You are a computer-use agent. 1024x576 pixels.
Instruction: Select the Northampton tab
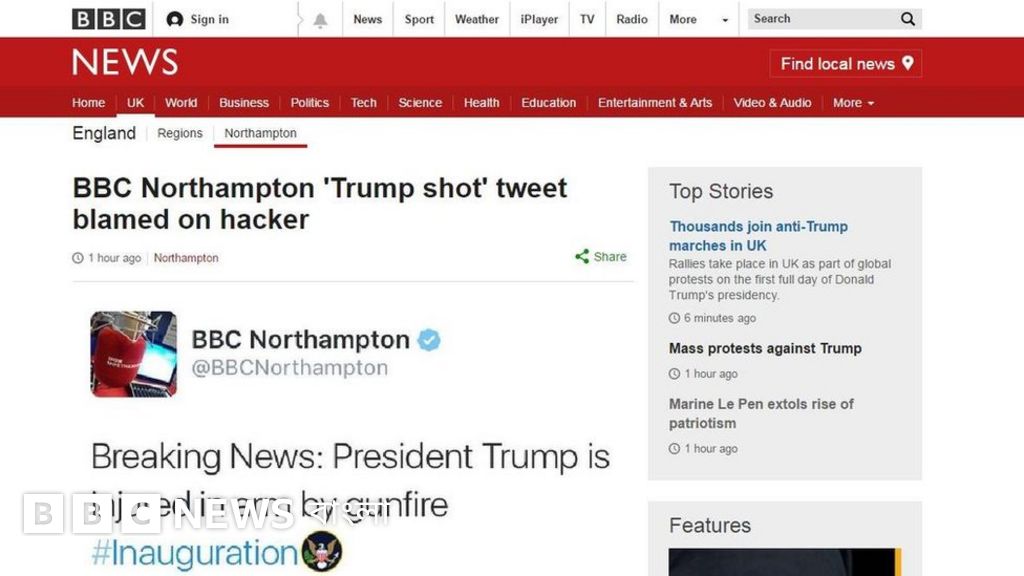[x=260, y=132]
